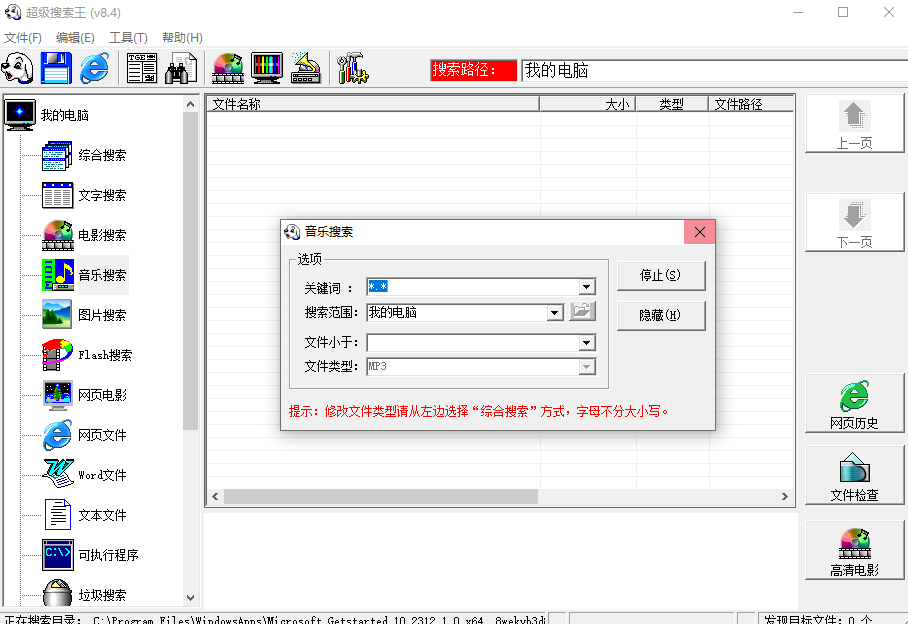Open the 文件(F) menu
The height and width of the screenshot is (624, 908).
23,38
